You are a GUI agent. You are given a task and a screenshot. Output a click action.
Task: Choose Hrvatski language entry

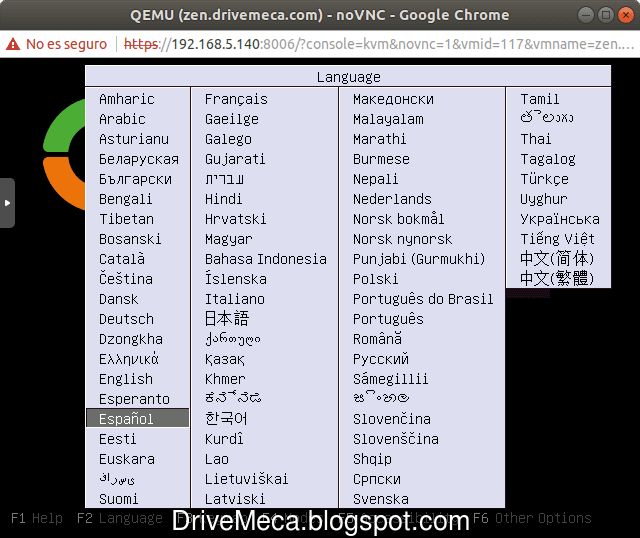[x=236, y=219]
